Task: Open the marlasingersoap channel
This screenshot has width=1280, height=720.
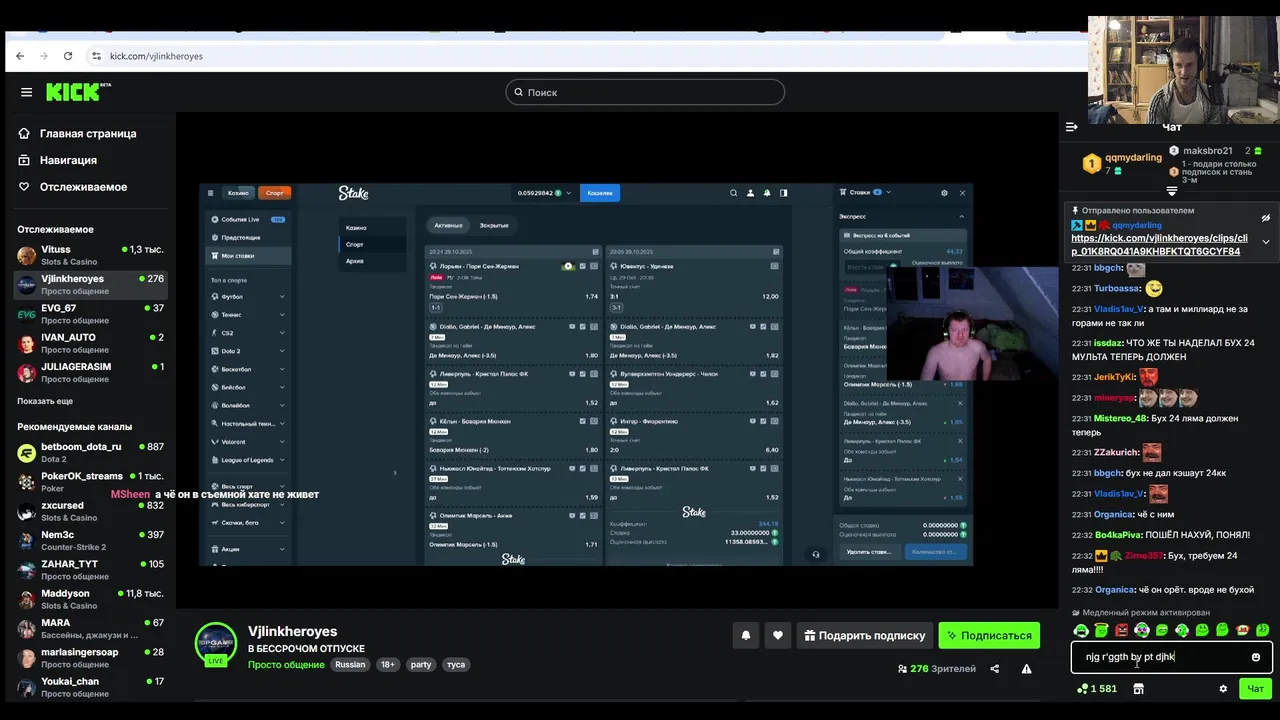Action: (90, 657)
